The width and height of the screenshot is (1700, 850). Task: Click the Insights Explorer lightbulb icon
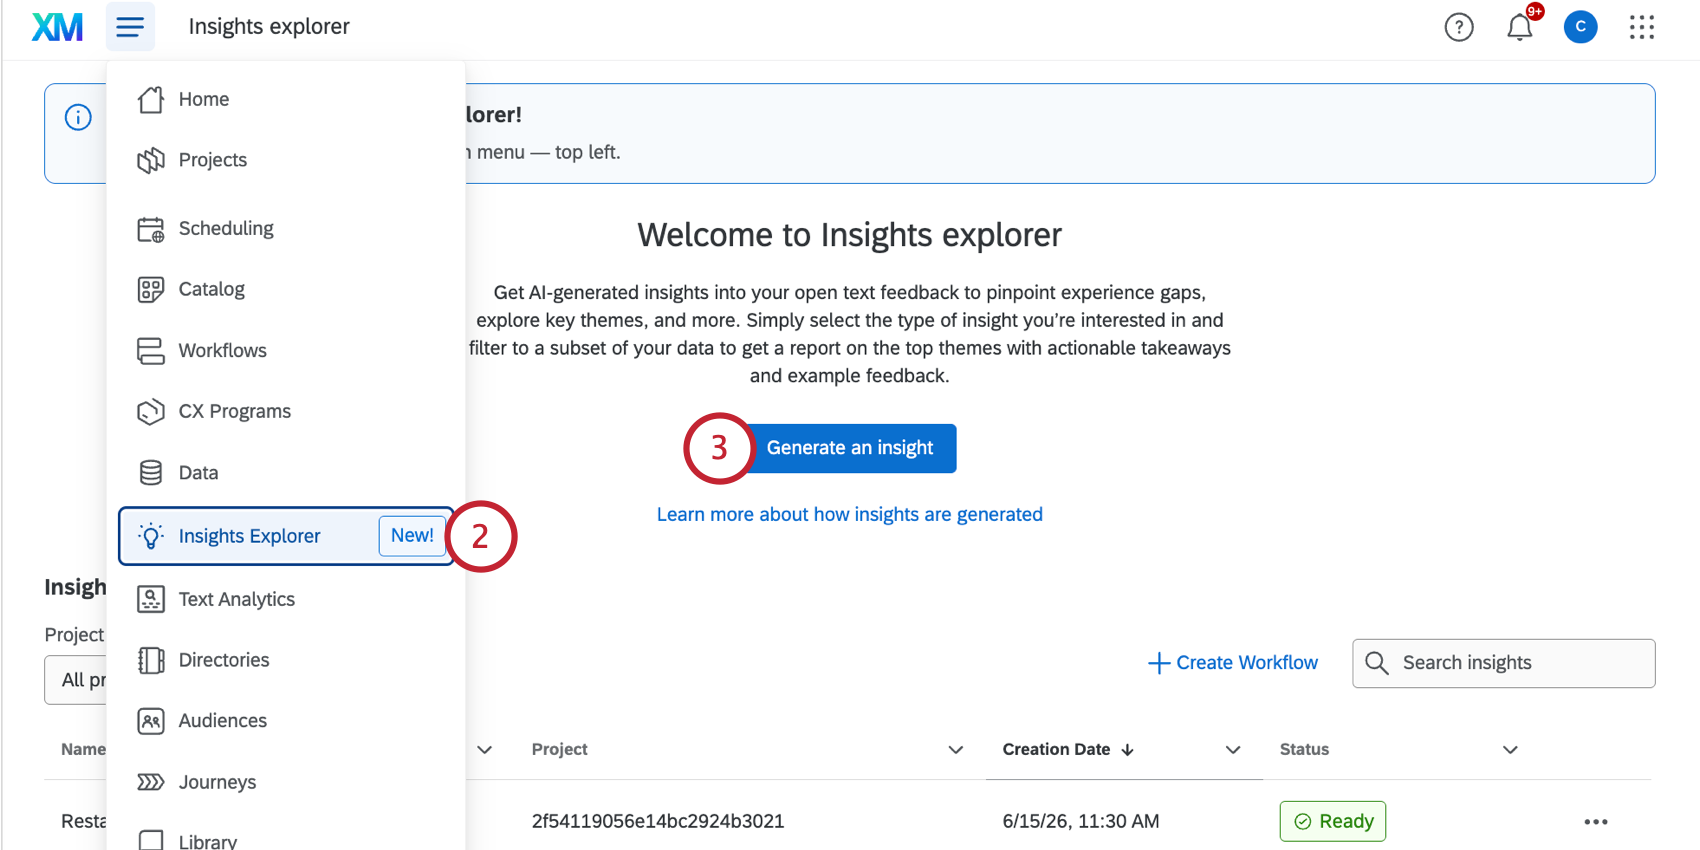(151, 536)
